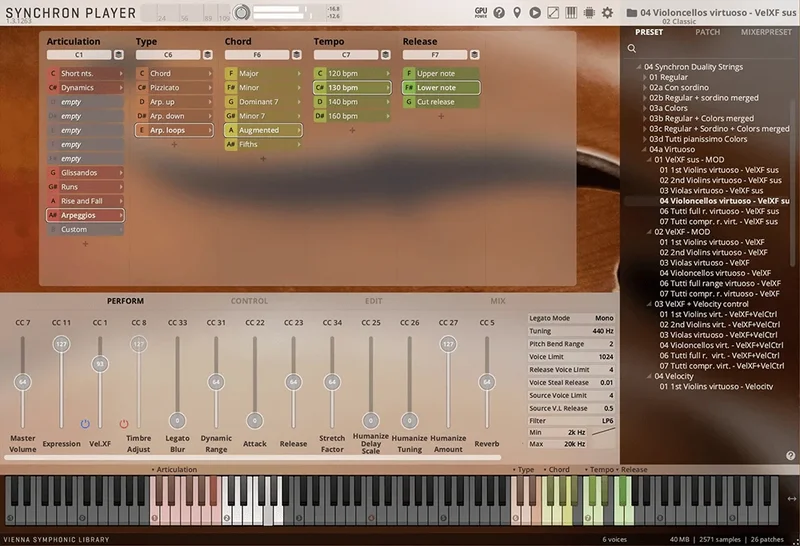The image size is (800, 546).
Task: Expand the 02a Con sordino folder
Action: (x=645, y=88)
